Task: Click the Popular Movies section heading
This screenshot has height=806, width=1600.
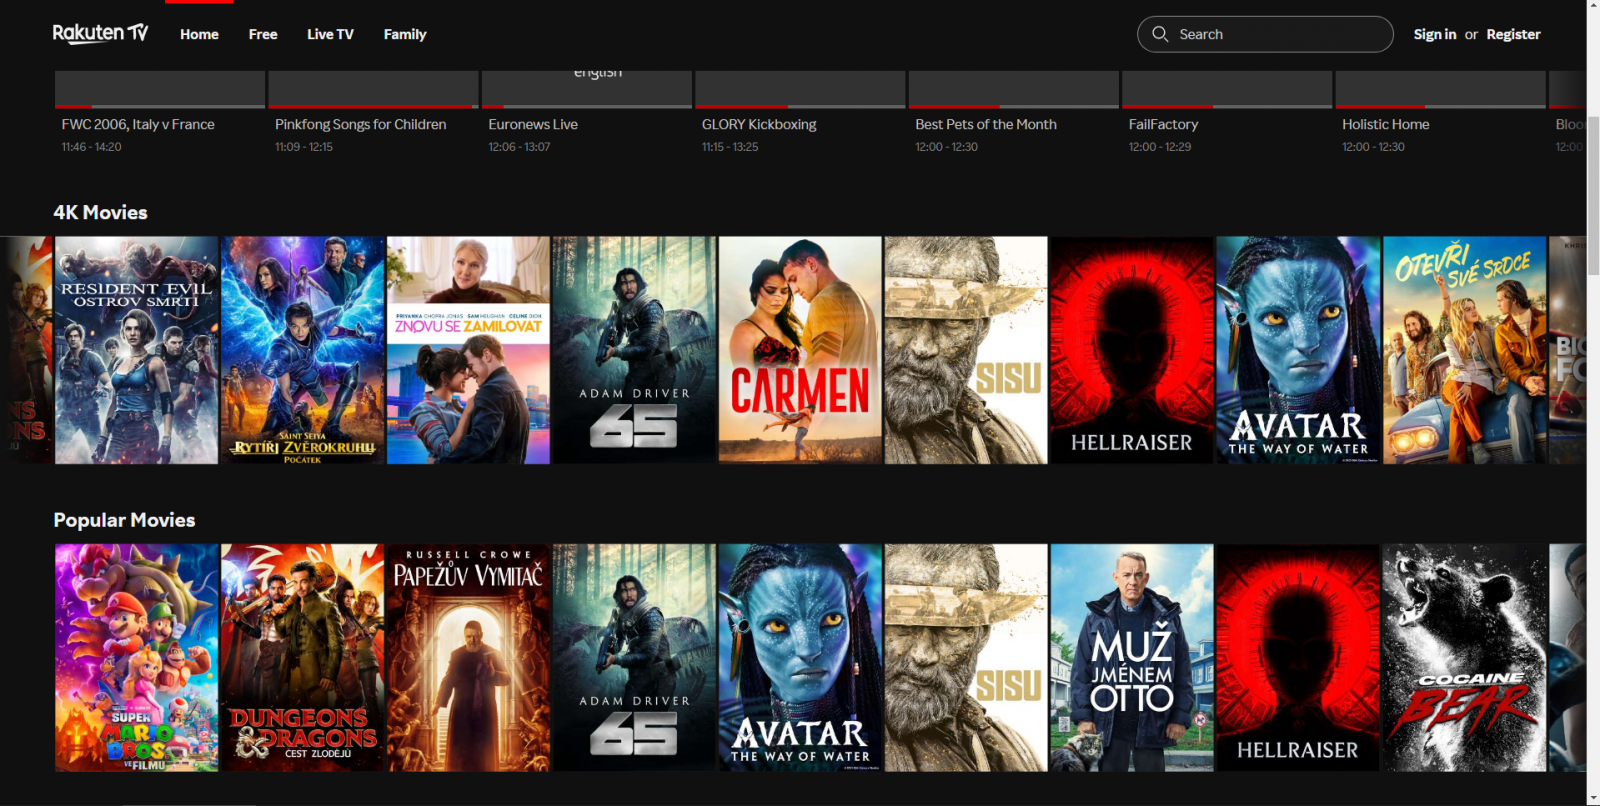Action: pyautogui.click(x=124, y=520)
